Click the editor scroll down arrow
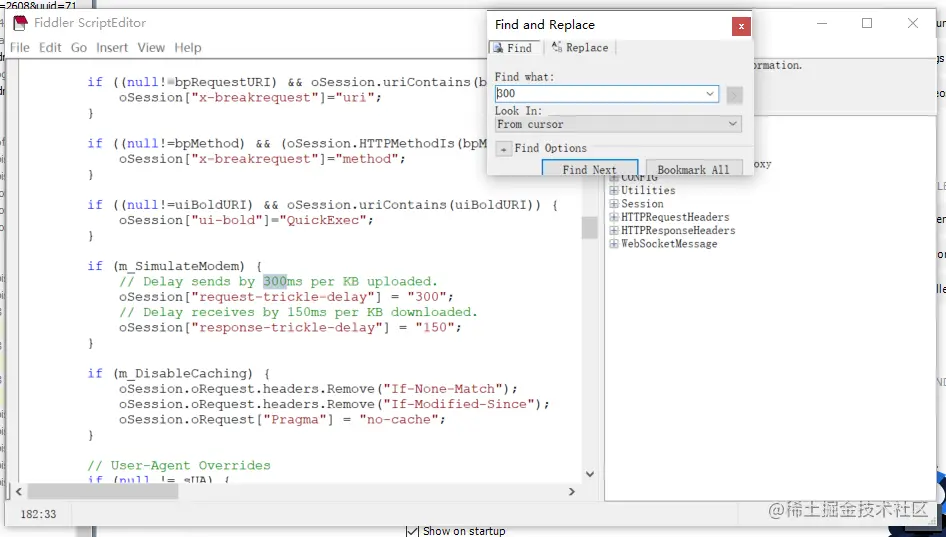946x537 pixels. coord(589,474)
